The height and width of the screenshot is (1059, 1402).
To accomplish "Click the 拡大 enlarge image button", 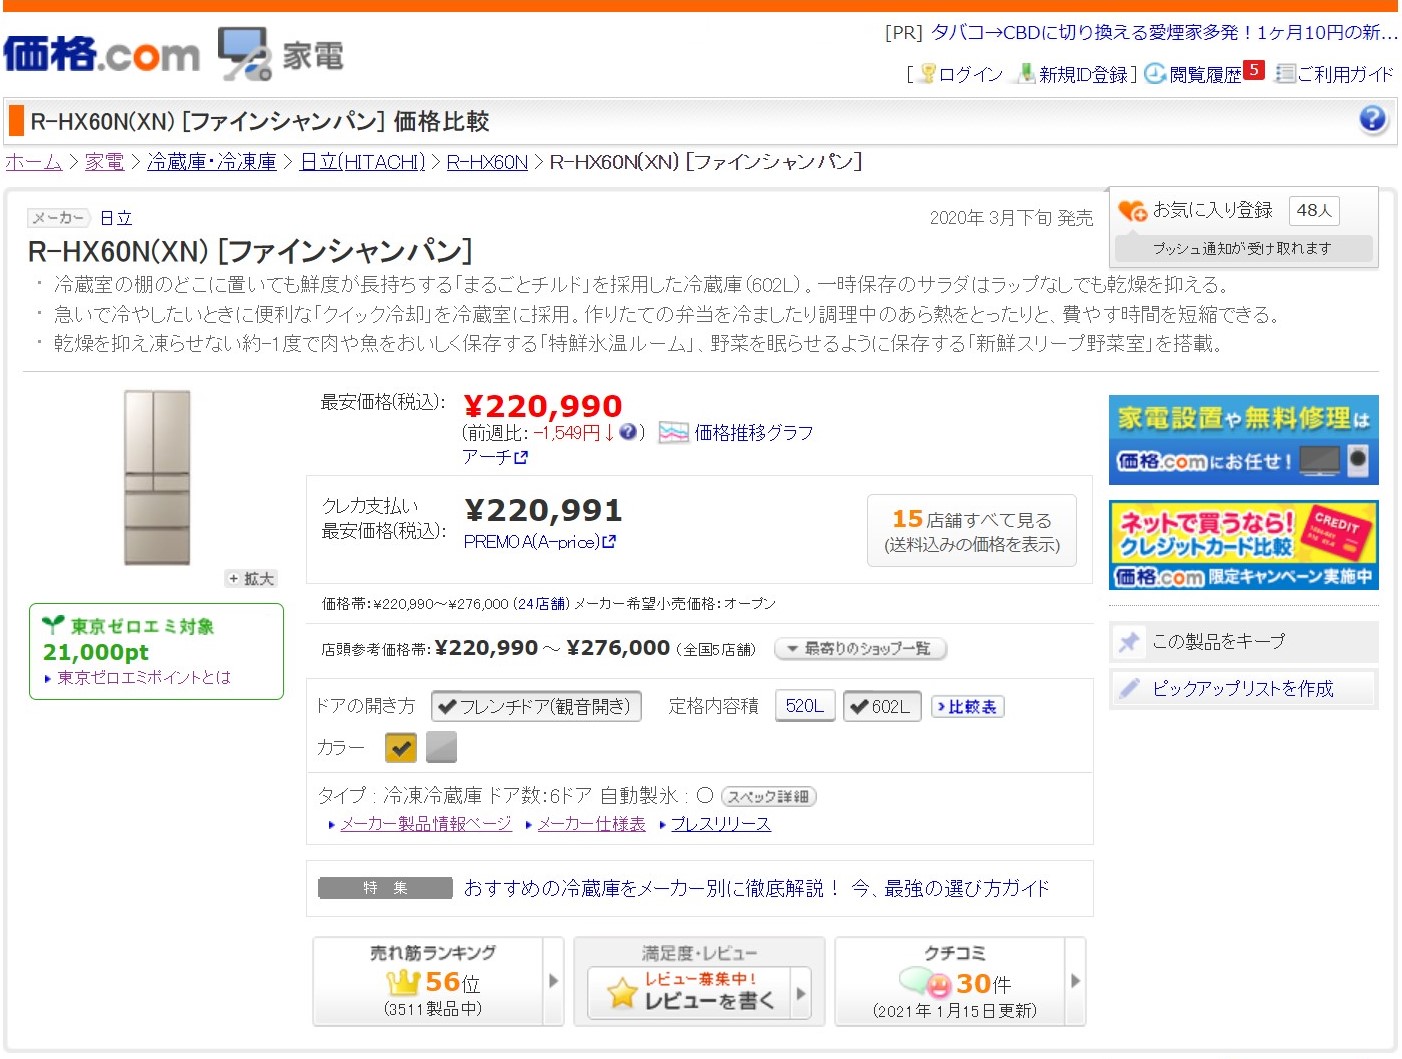I will point(251,579).
